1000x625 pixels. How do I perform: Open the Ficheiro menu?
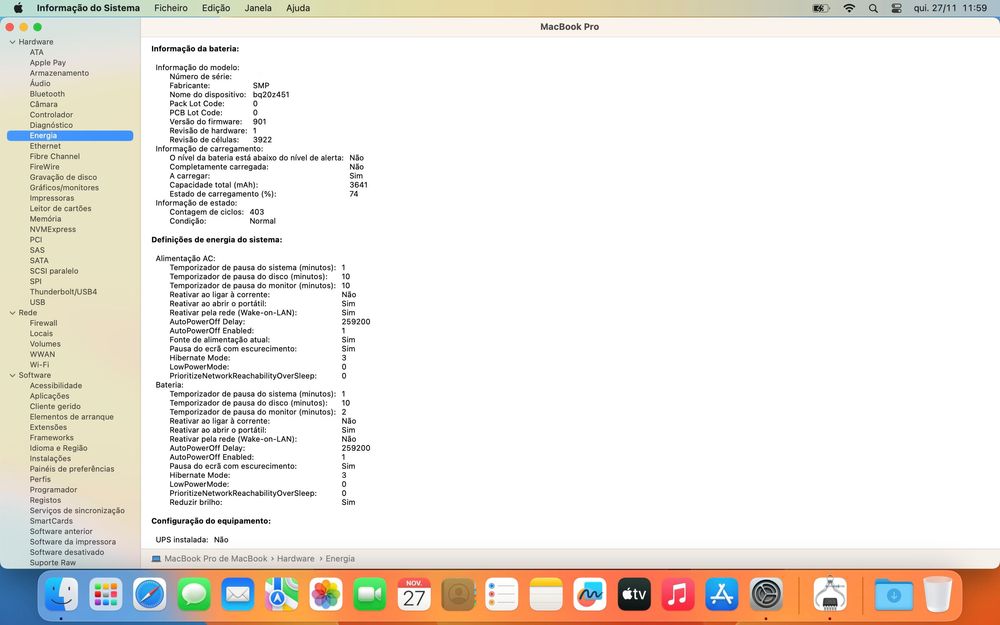[x=171, y=8]
